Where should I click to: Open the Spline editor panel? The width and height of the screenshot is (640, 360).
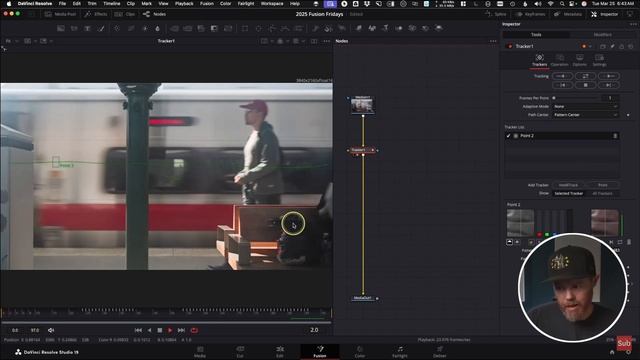tap(496, 14)
